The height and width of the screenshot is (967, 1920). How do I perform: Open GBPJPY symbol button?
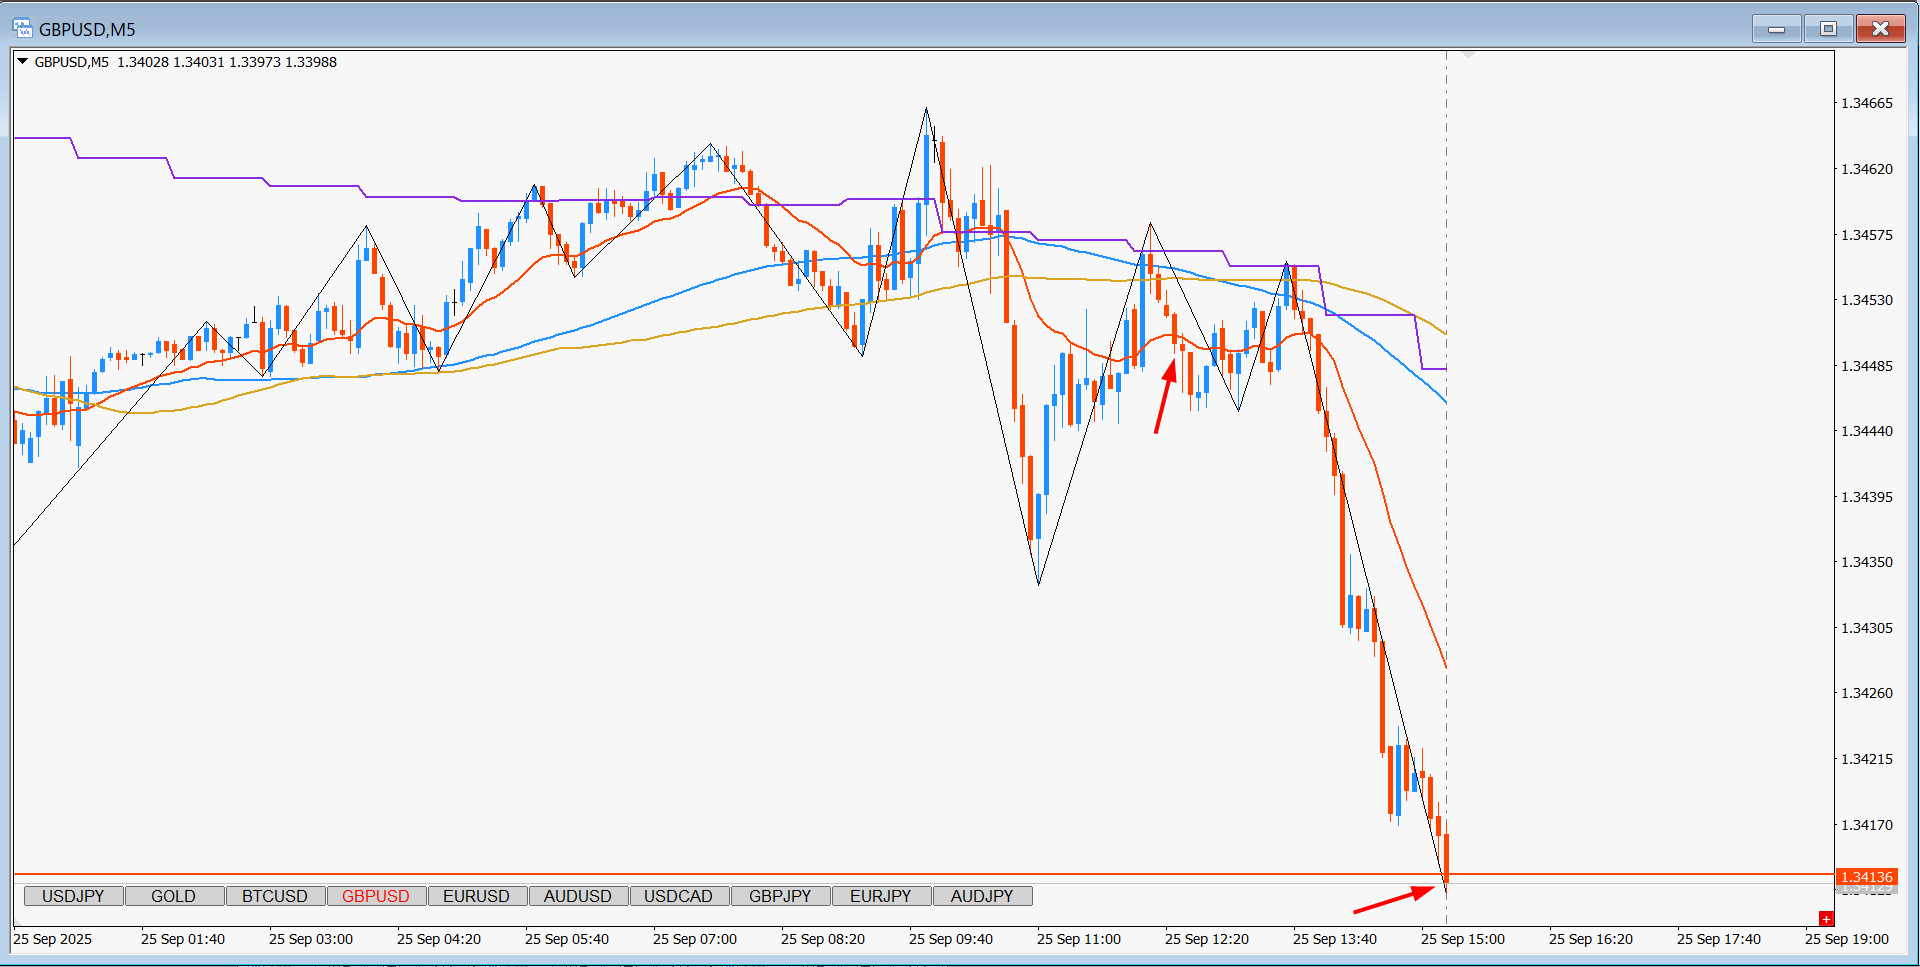(780, 896)
